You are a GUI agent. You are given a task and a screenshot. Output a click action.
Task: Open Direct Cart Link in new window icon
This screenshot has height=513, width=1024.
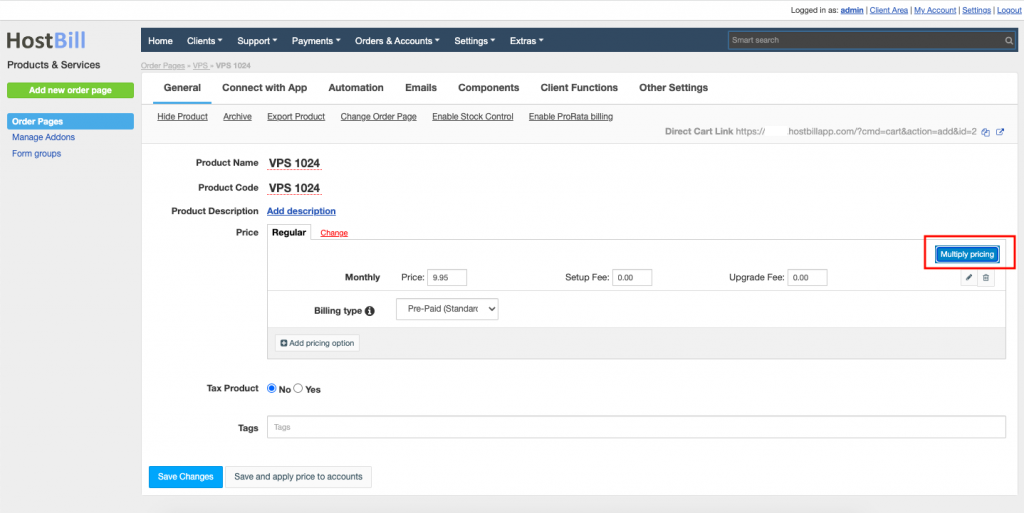(x=1000, y=132)
